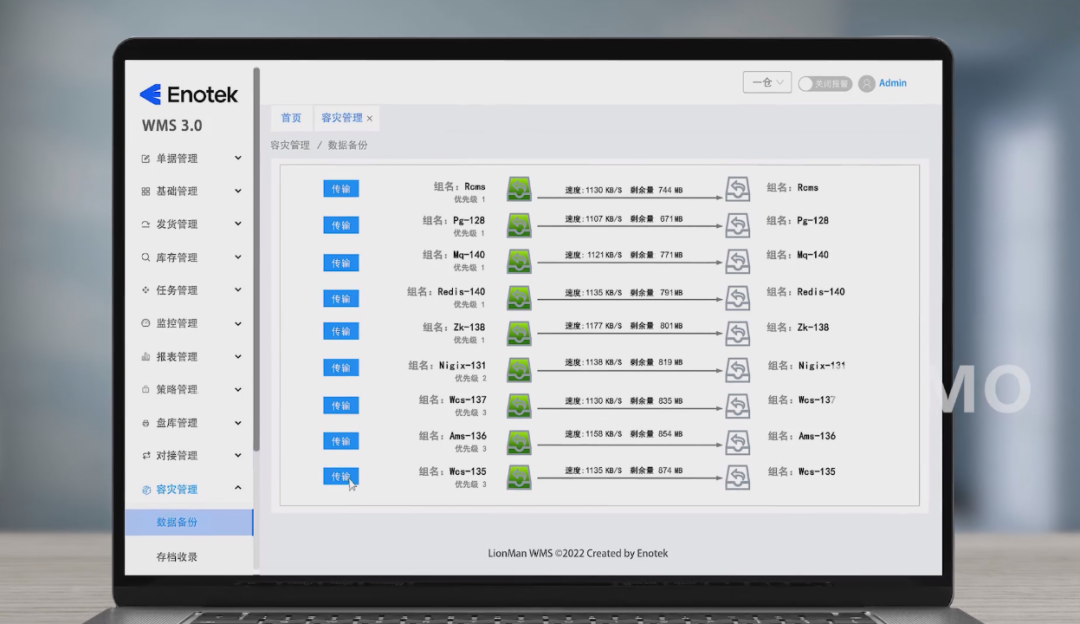The width and height of the screenshot is (1080, 624).
Task: Click the green source icon for Zk-138
Action: (519, 333)
